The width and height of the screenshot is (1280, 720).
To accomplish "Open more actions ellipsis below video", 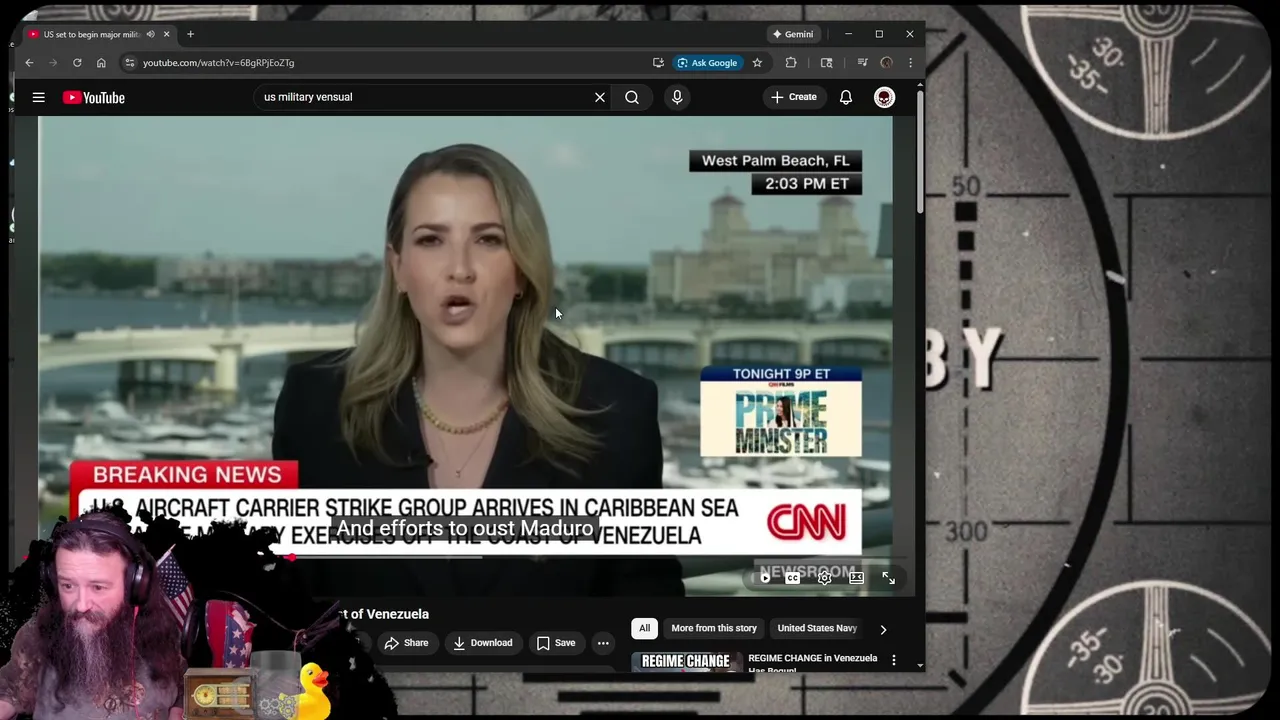I will click(x=603, y=643).
